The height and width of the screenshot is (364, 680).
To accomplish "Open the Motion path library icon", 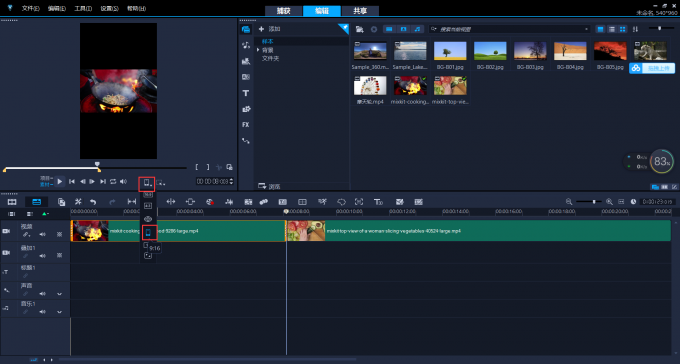I will (x=246, y=141).
